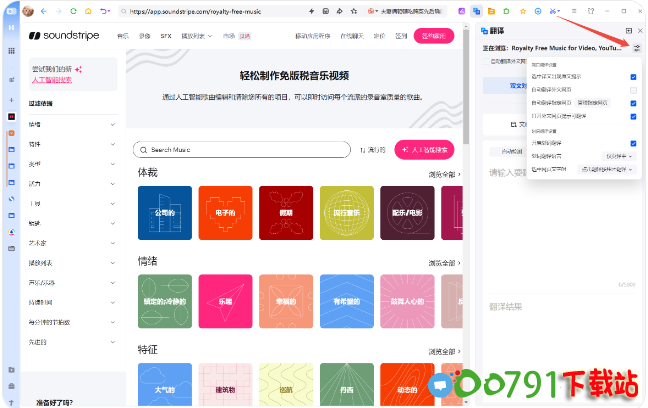648x408 pixels.
Task: Click the star favorites icon in toolbar
Action: click(522, 11)
